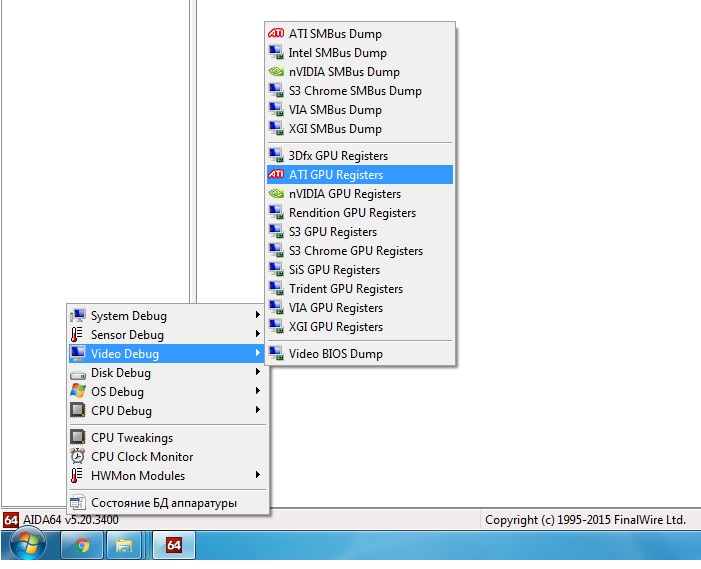The width and height of the screenshot is (701, 569).
Task: Click the ATI logo beside ATI GPU Registers
Action: tap(276, 174)
